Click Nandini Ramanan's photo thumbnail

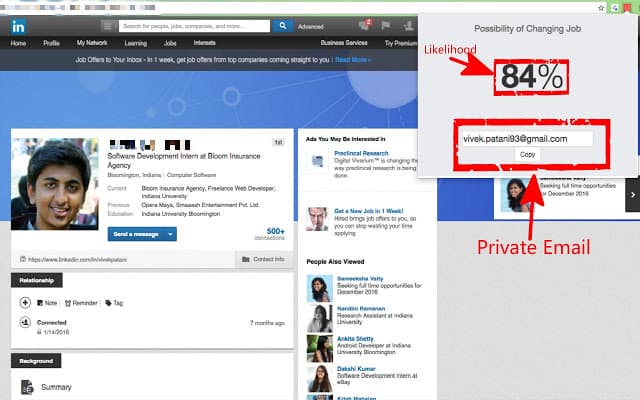(320, 318)
